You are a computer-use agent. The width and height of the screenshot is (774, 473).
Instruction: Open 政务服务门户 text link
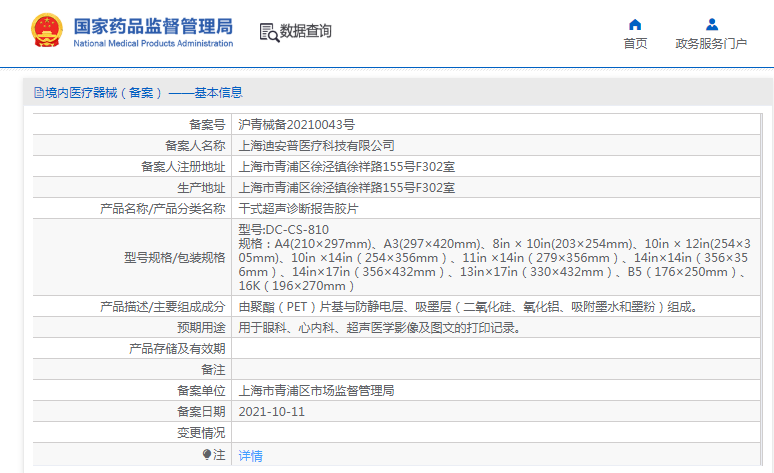pyautogui.click(x=711, y=44)
